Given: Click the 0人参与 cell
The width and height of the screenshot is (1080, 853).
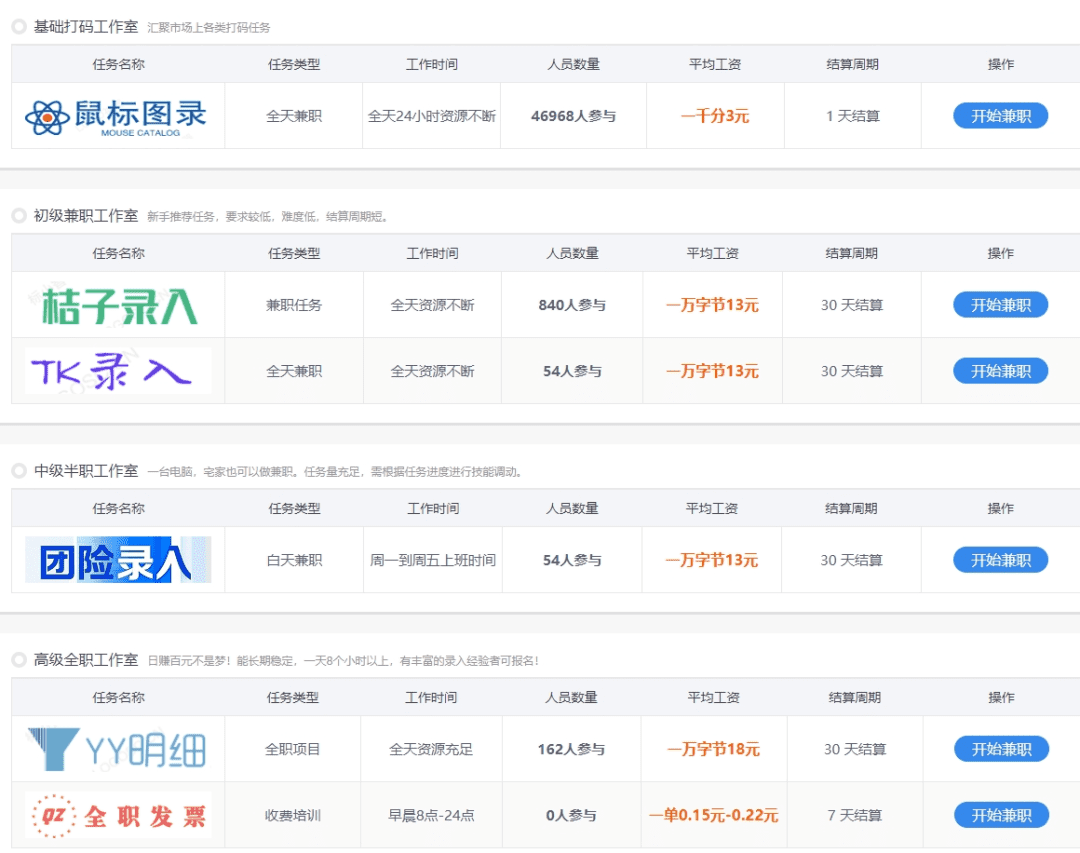Looking at the screenshot, I should [x=571, y=816].
